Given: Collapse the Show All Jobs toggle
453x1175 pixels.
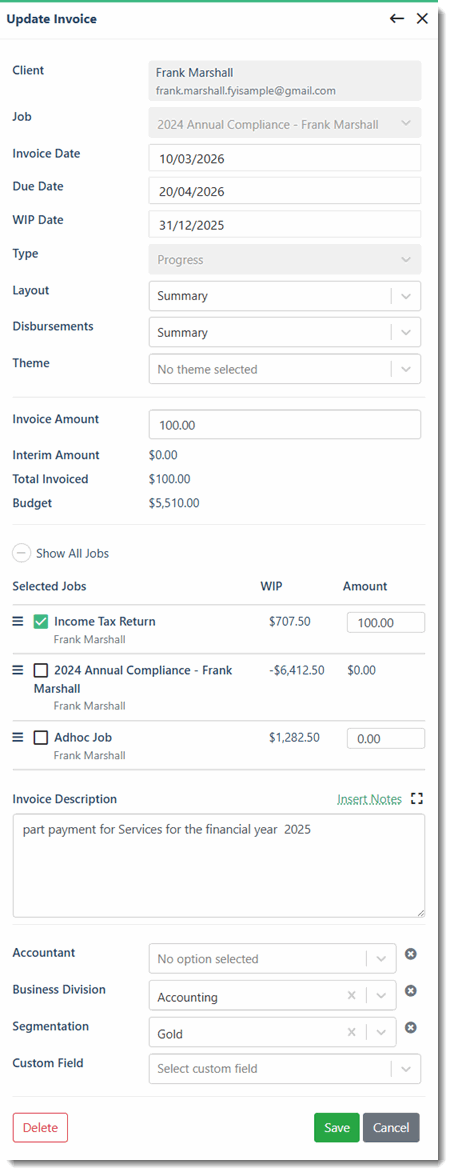Looking at the screenshot, I should (22, 554).
